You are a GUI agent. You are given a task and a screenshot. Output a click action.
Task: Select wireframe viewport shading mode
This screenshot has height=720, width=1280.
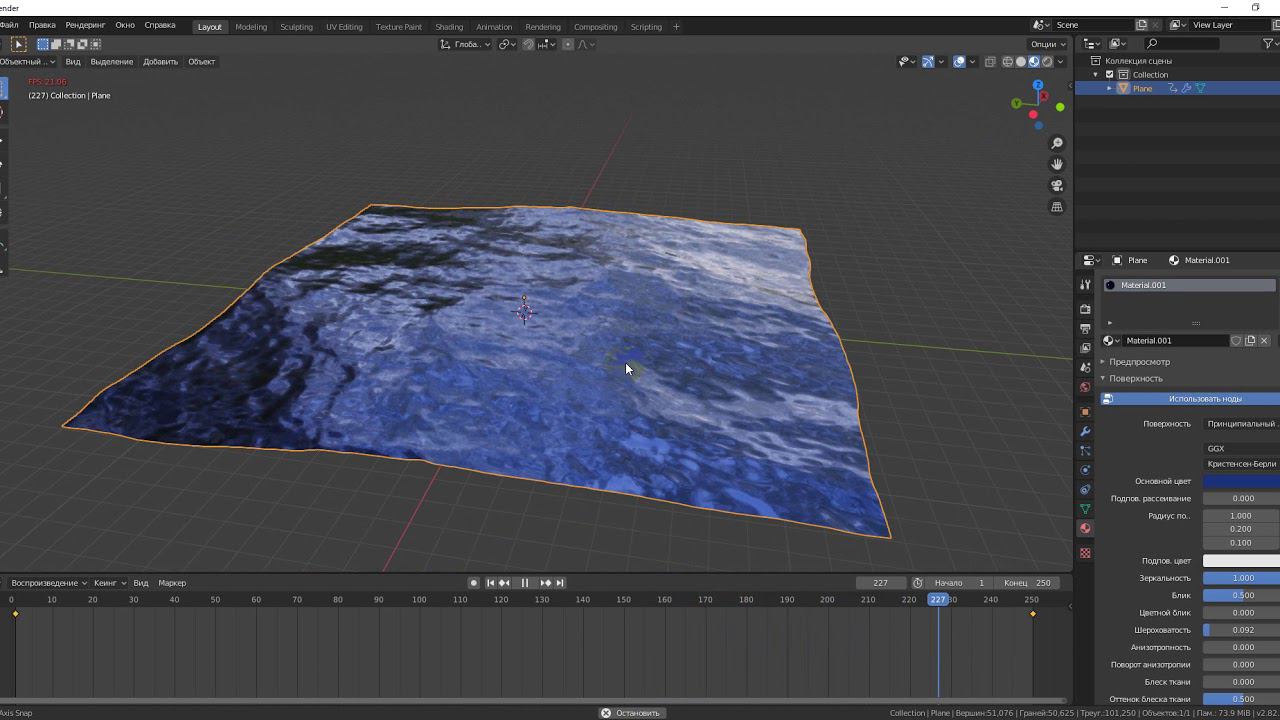pyautogui.click(x=1007, y=62)
